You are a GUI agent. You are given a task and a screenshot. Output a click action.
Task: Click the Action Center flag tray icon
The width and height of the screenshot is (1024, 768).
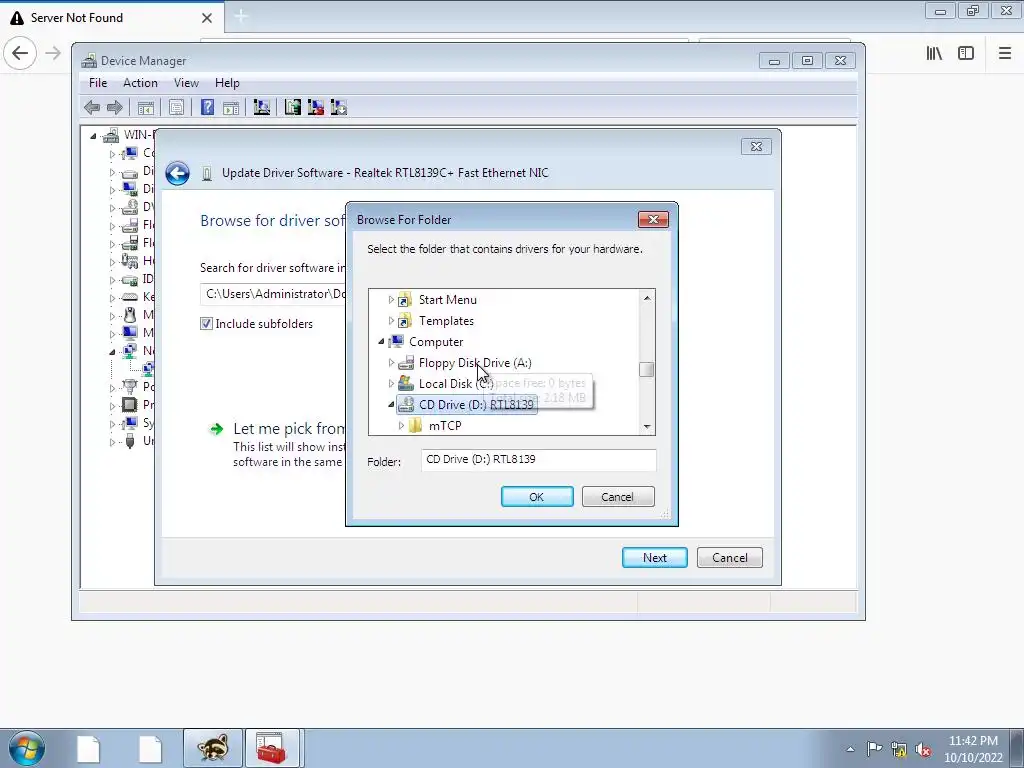pos(874,749)
